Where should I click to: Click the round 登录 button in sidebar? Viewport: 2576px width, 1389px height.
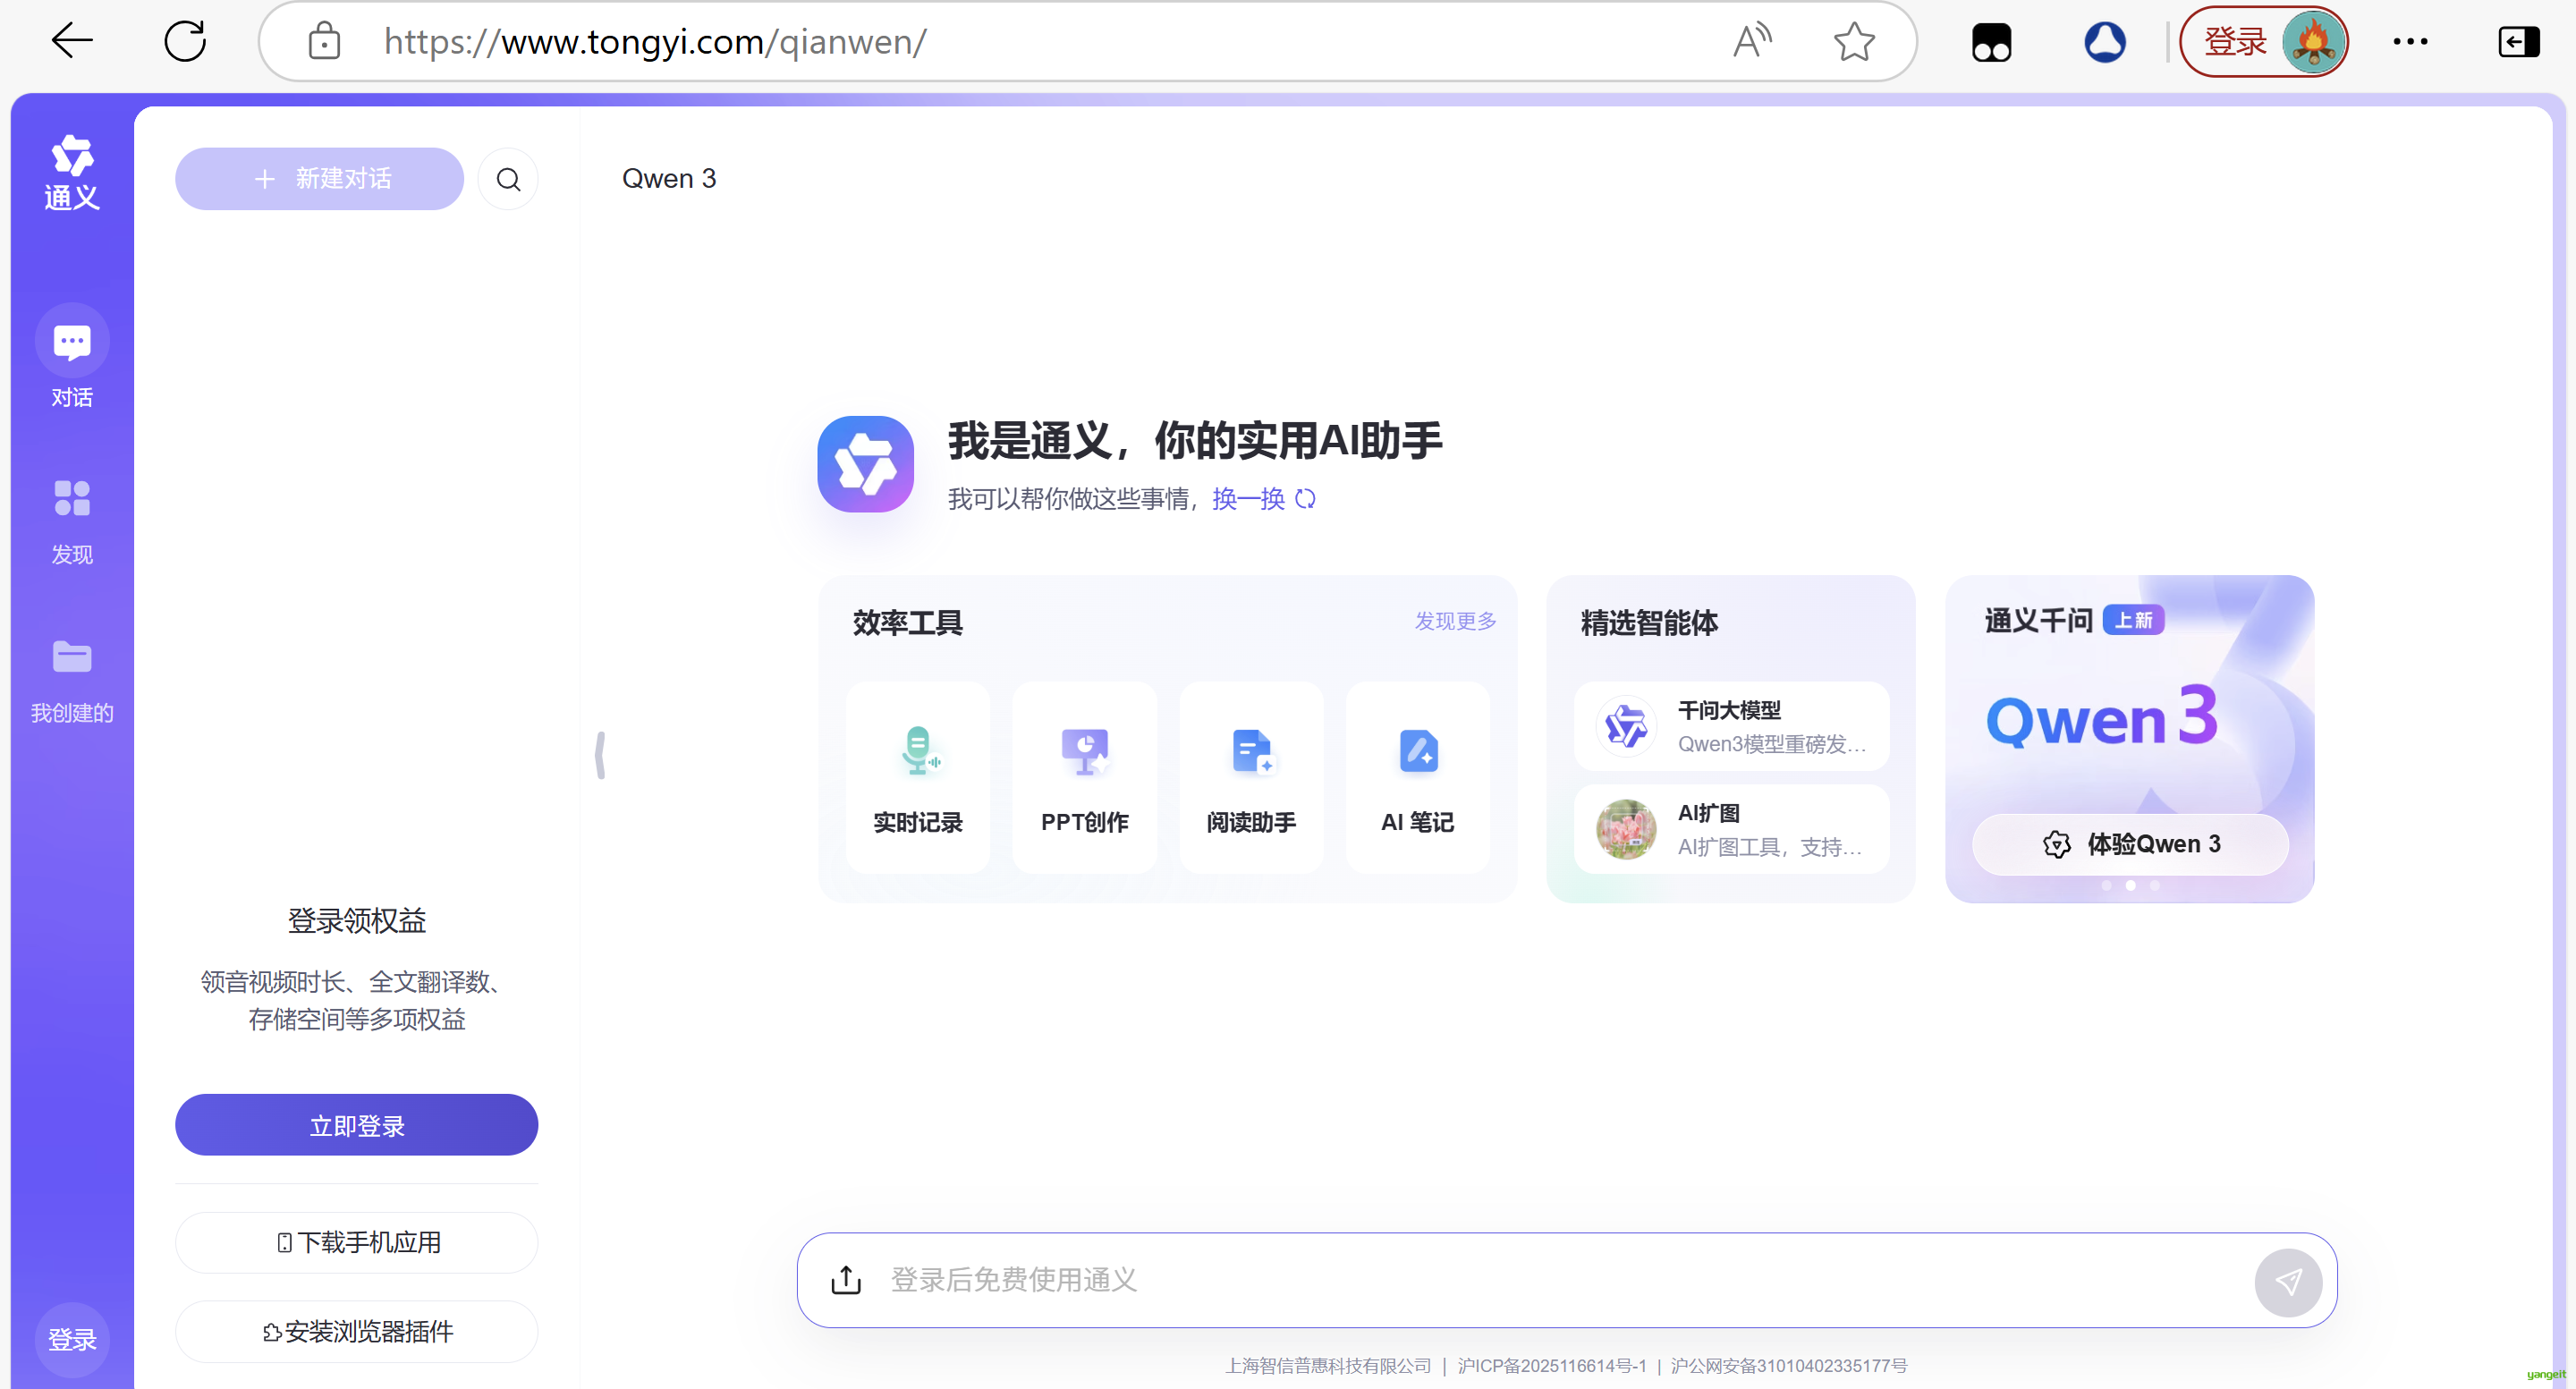[x=72, y=1339]
